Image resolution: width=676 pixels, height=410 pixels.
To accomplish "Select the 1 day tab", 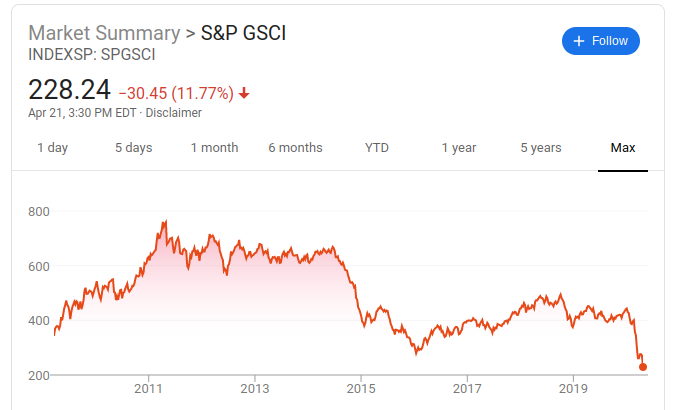I will pos(52,148).
